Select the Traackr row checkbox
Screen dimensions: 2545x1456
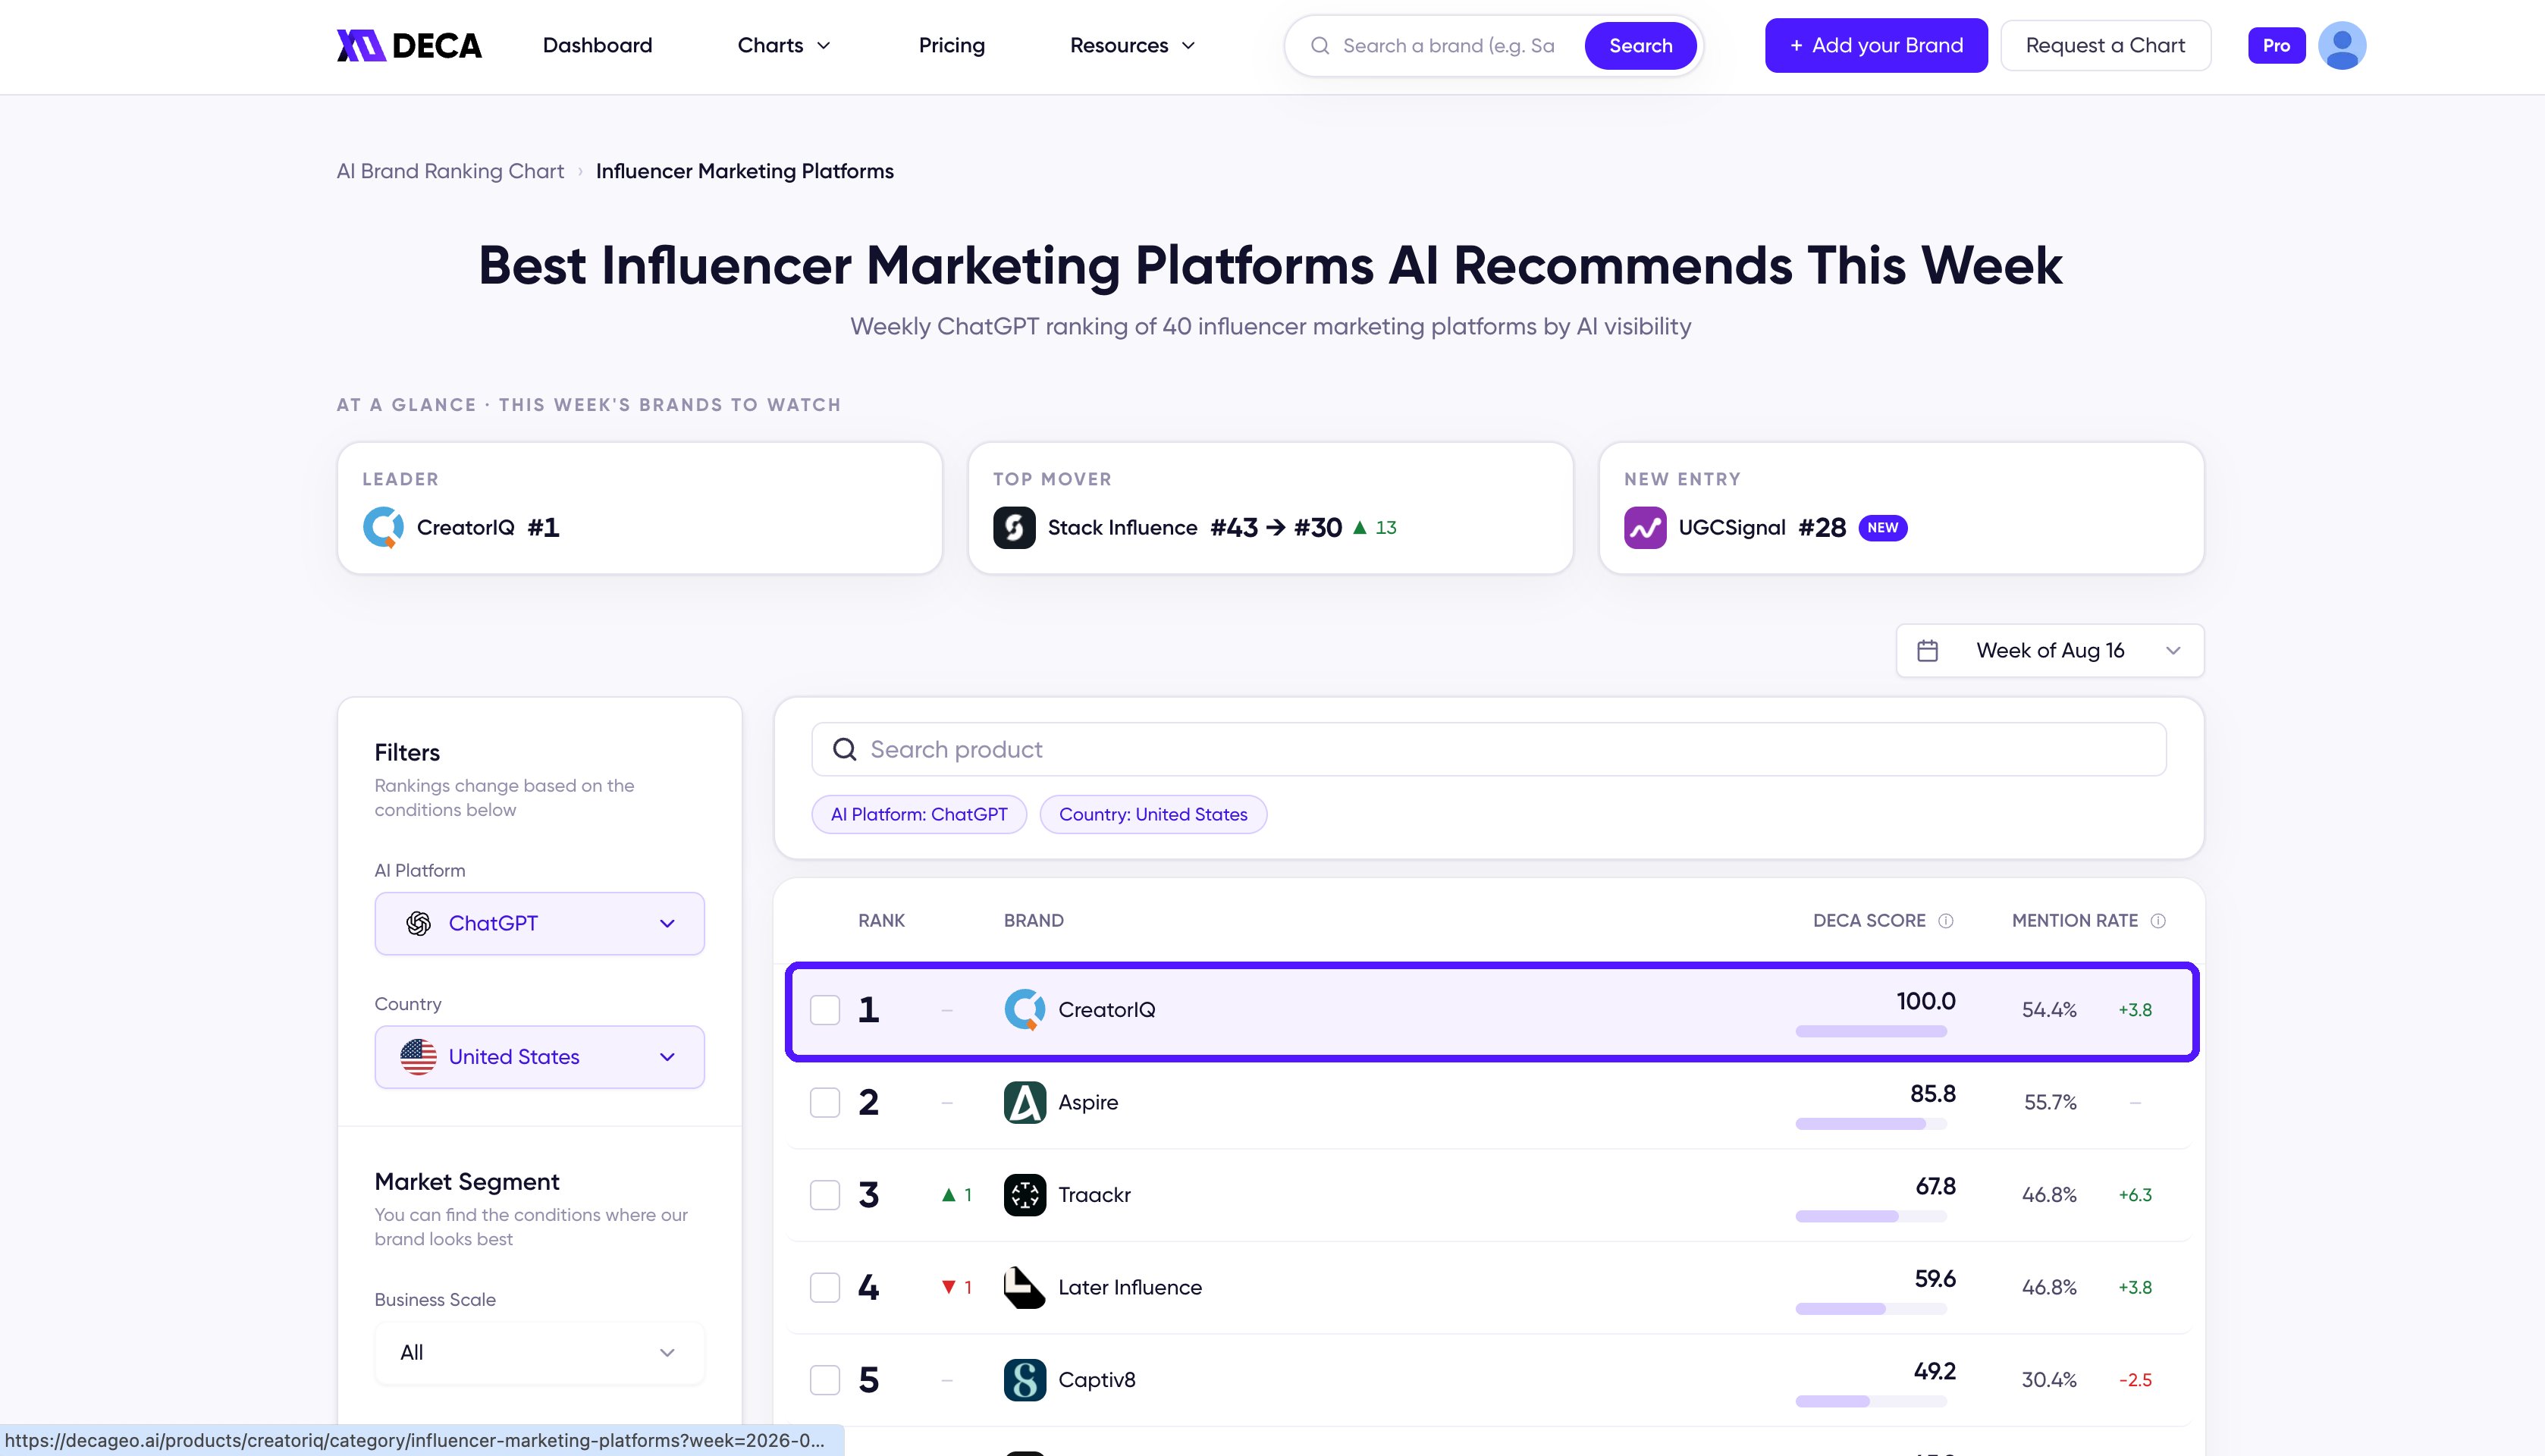[825, 1195]
